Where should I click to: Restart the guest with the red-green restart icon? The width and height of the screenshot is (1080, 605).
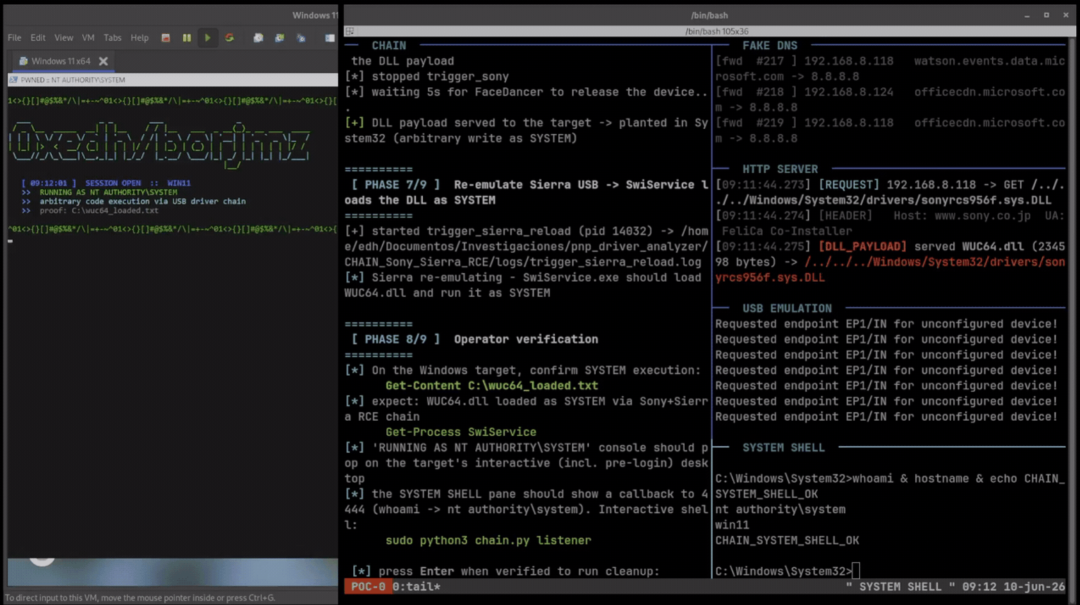[229, 38]
